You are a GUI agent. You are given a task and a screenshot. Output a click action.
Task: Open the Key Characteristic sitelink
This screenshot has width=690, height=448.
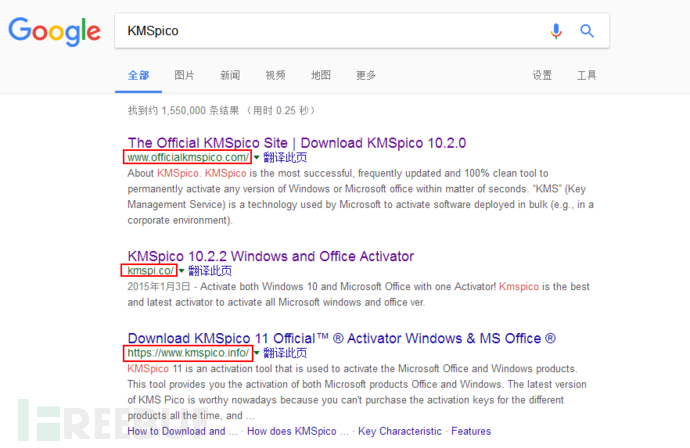coord(400,431)
